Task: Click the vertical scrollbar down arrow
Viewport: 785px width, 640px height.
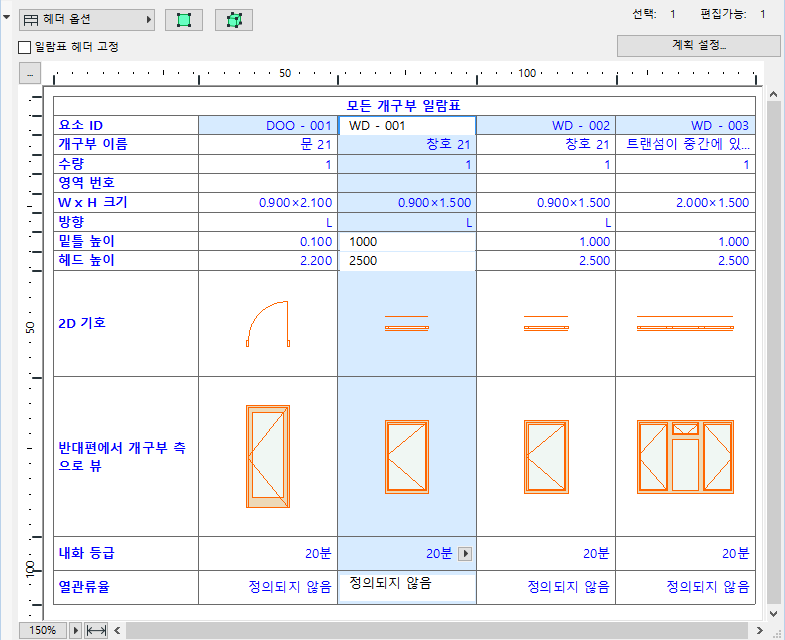Action: (773, 613)
